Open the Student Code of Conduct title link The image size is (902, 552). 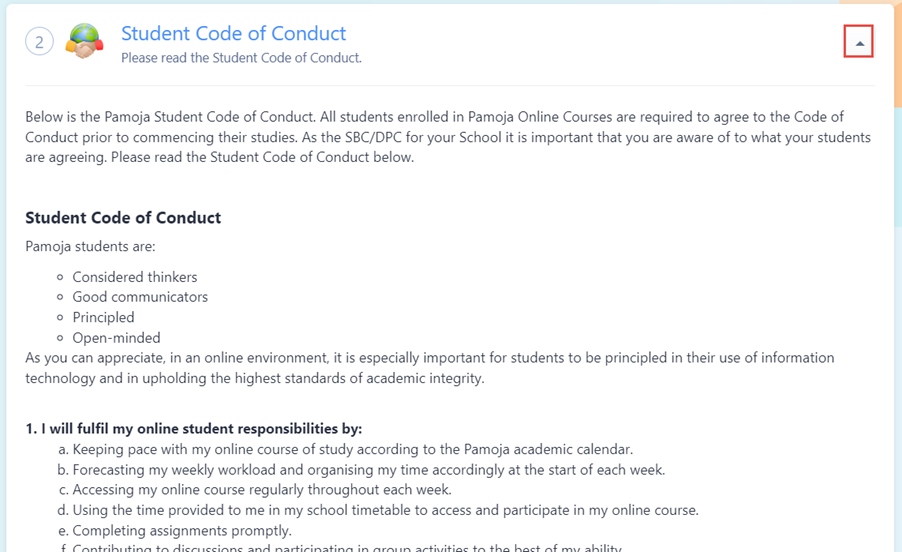tap(233, 33)
